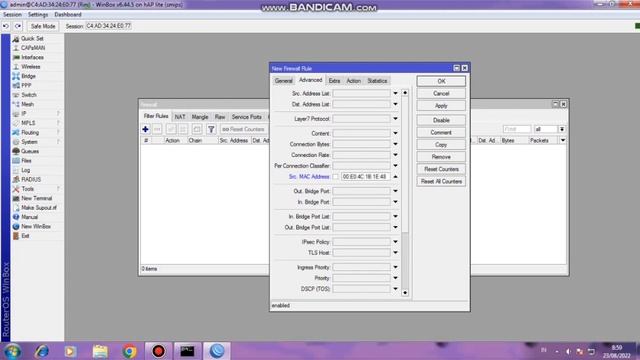The height and width of the screenshot is (360, 640).
Task: Switch to General tab
Action: (x=284, y=81)
